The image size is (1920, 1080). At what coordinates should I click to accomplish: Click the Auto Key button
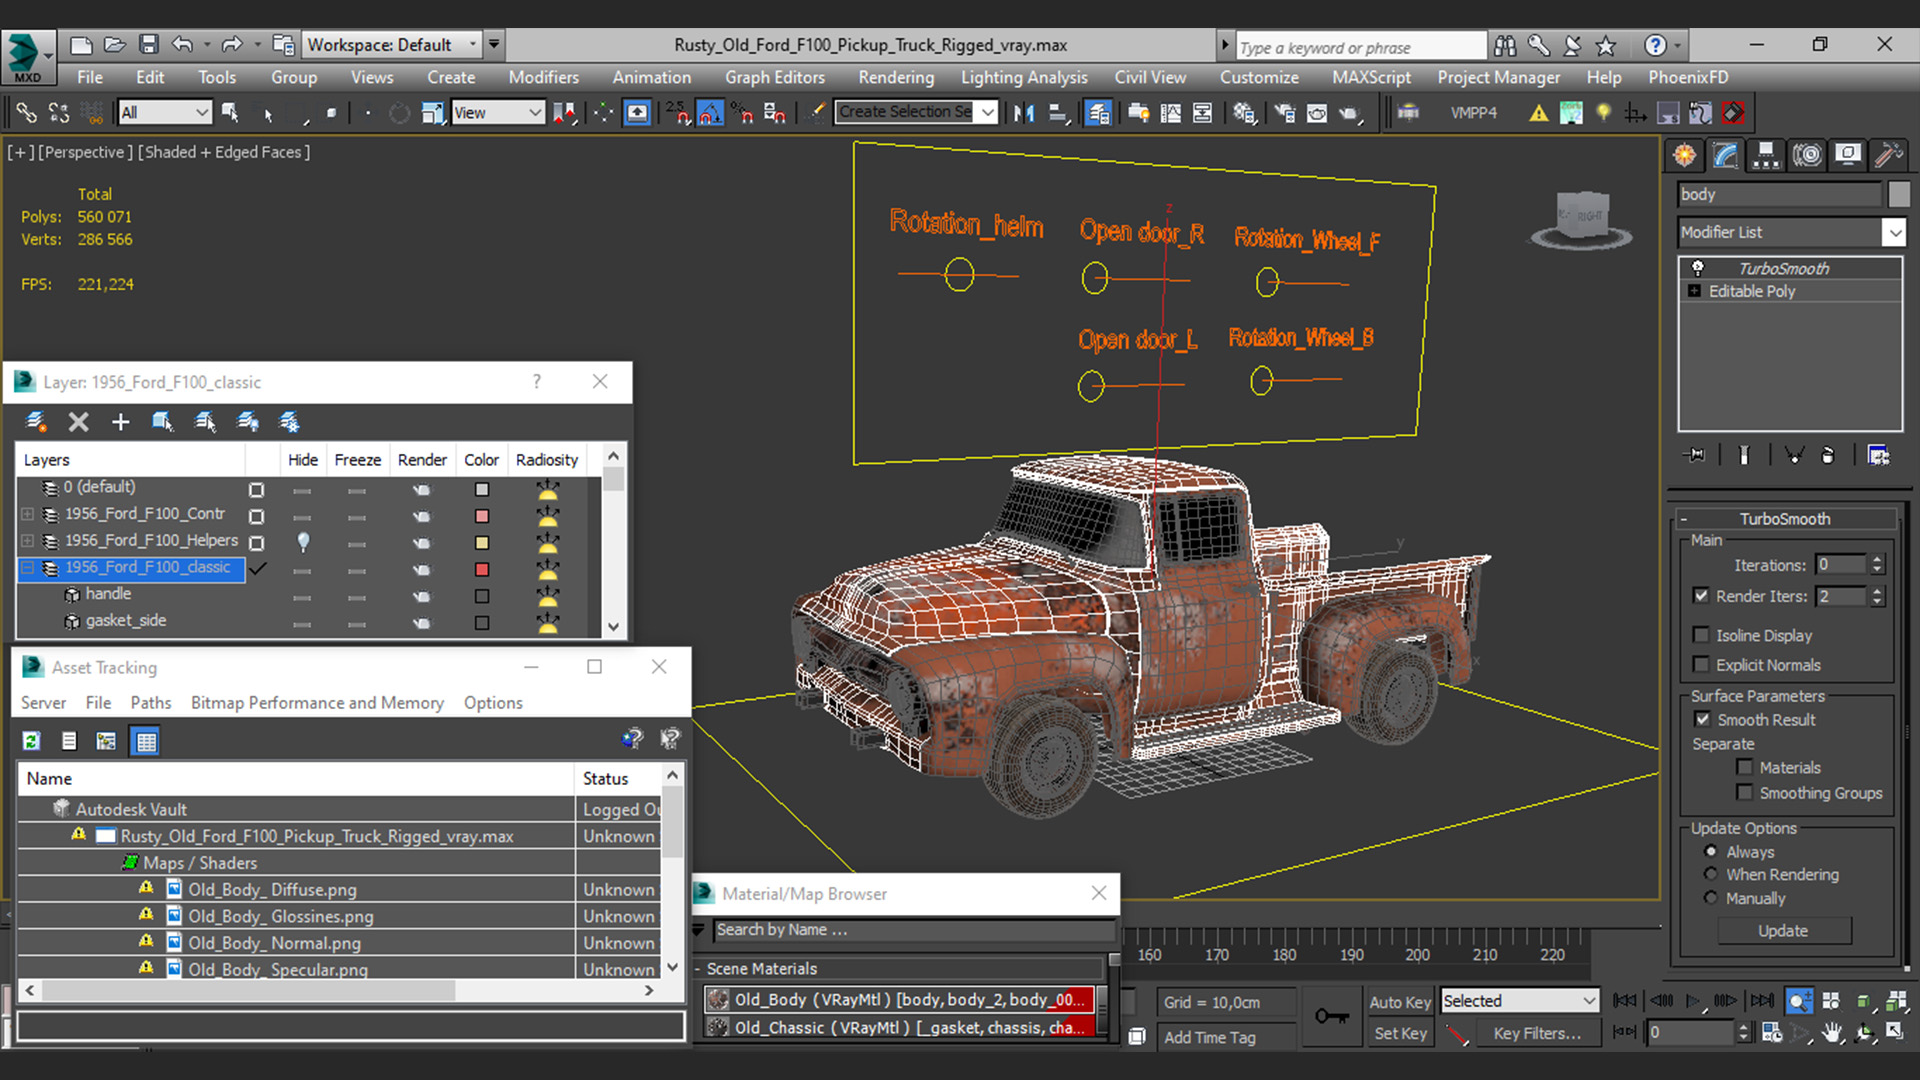coord(1400,1002)
